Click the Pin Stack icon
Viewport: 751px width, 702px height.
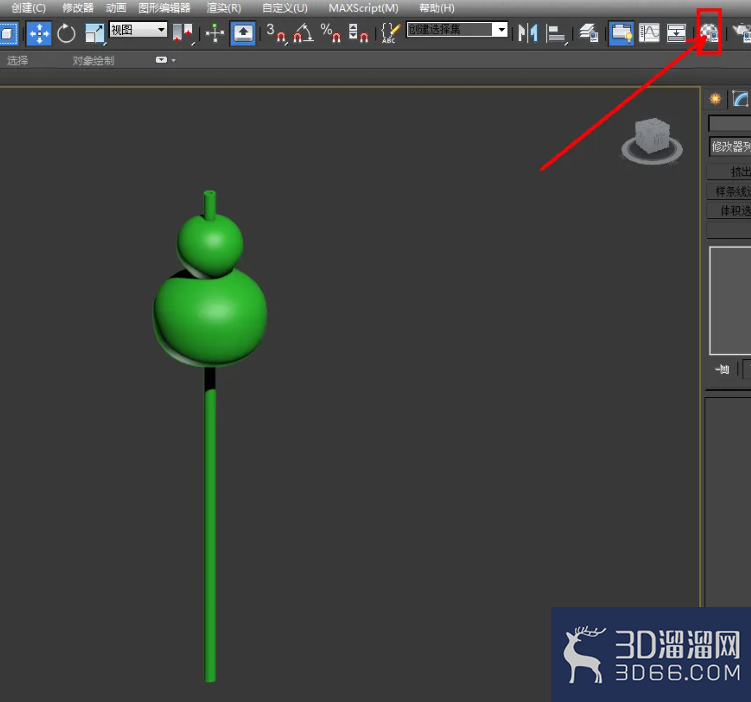tap(722, 369)
